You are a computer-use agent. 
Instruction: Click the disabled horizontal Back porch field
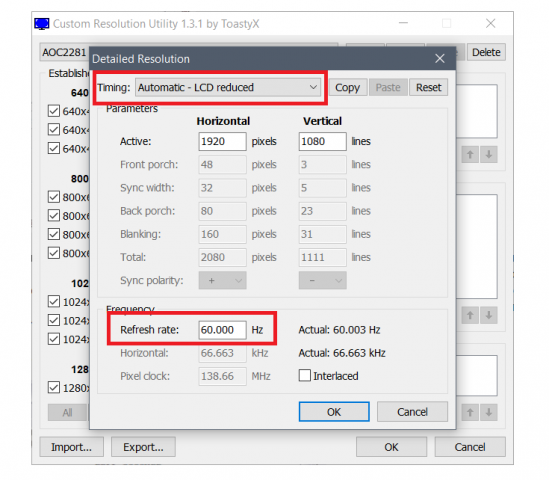point(222,211)
